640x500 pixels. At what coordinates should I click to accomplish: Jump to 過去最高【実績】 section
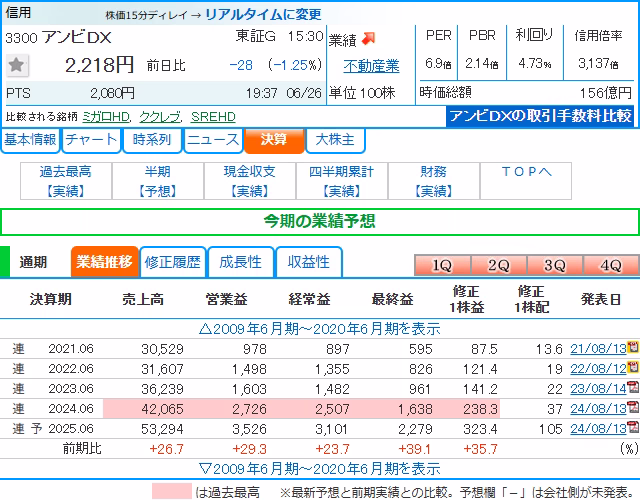click(66, 181)
